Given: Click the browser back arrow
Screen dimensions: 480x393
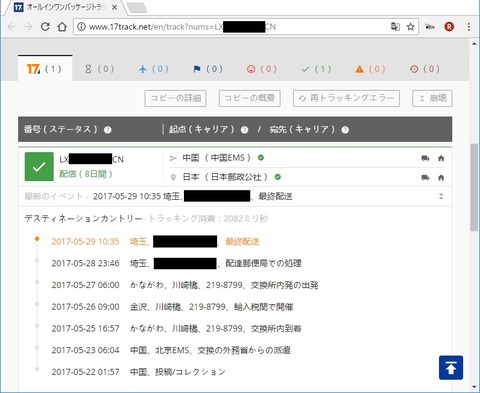Looking at the screenshot, I should [12, 27].
